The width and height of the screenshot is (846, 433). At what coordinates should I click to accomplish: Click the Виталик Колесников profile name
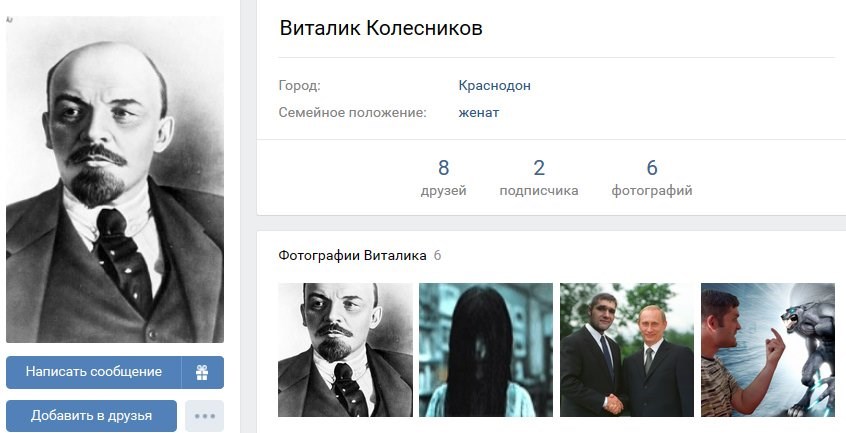(x=381, y=28)
